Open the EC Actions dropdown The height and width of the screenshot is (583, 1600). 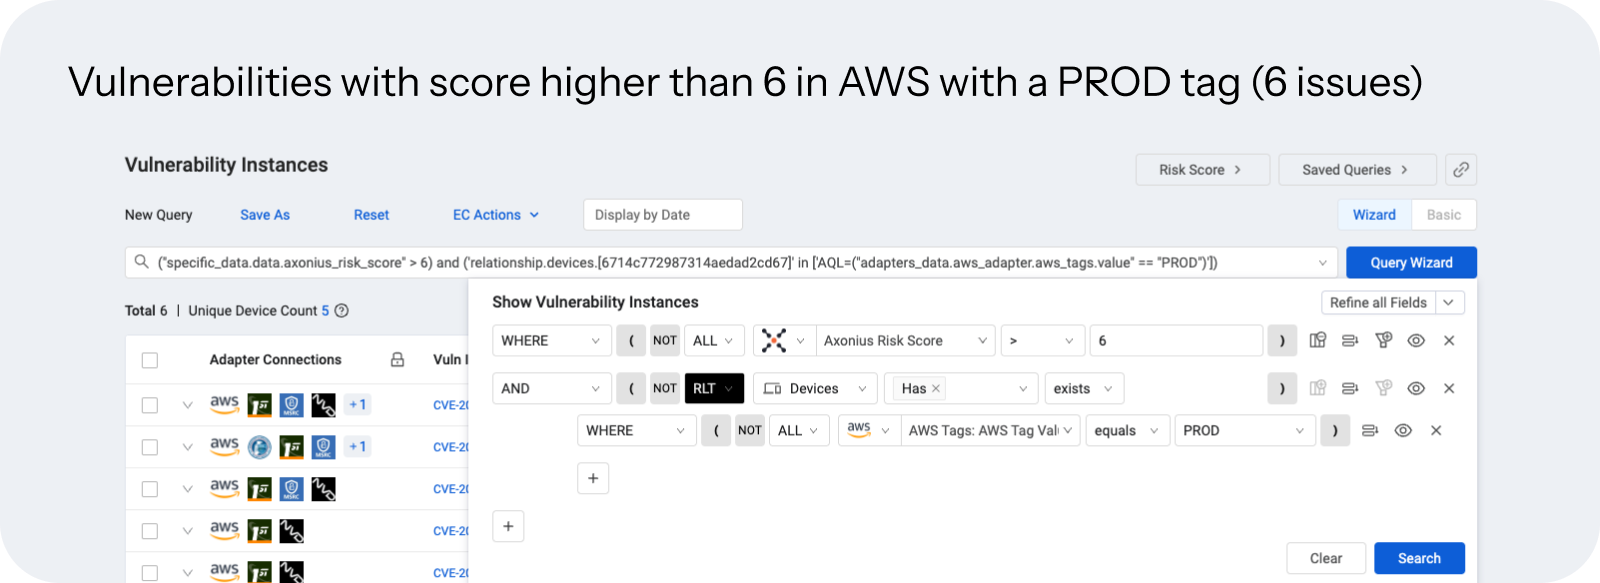[496, 215]
